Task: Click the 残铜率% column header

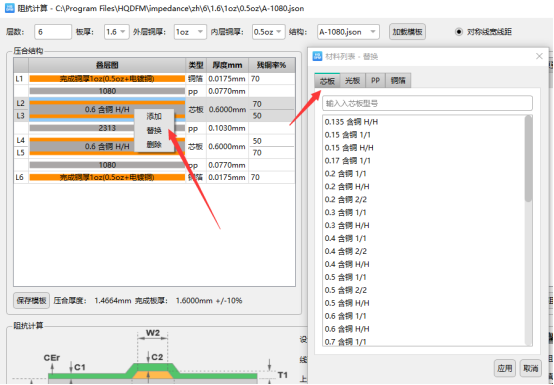Action: pyautogui.click(x=272, y=65)
